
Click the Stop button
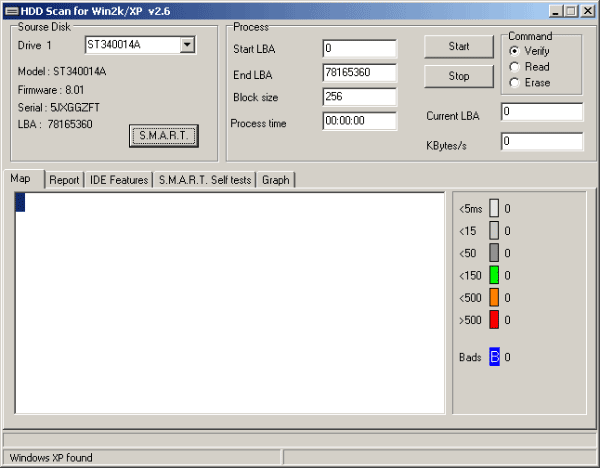[x=459, y=76]
